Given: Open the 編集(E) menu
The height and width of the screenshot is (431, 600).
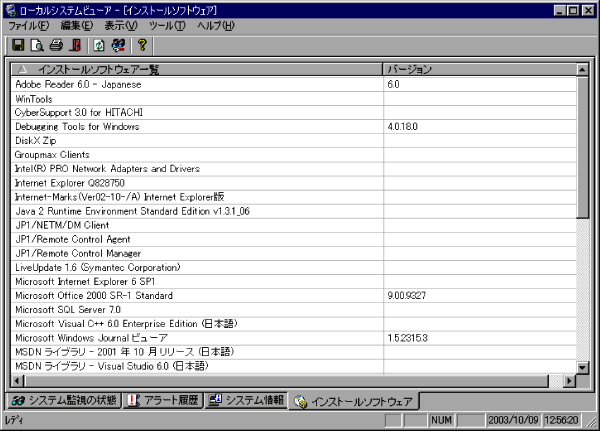Looking at the screenshot, I should coord(77,26).
